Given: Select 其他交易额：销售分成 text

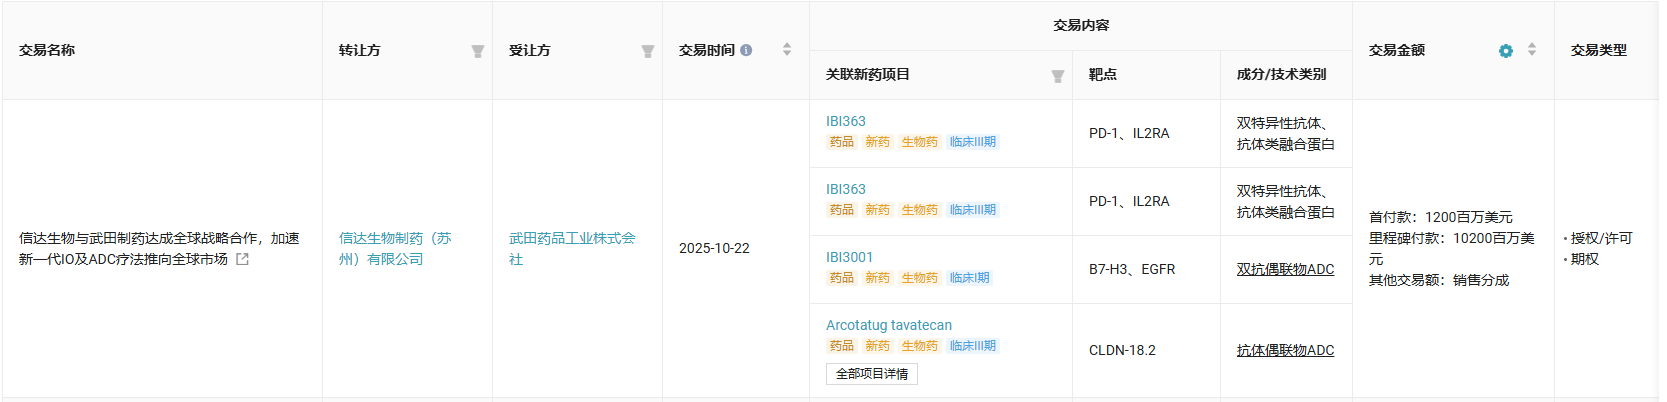Looking at the screenshot, I should tap(1439, 280).
